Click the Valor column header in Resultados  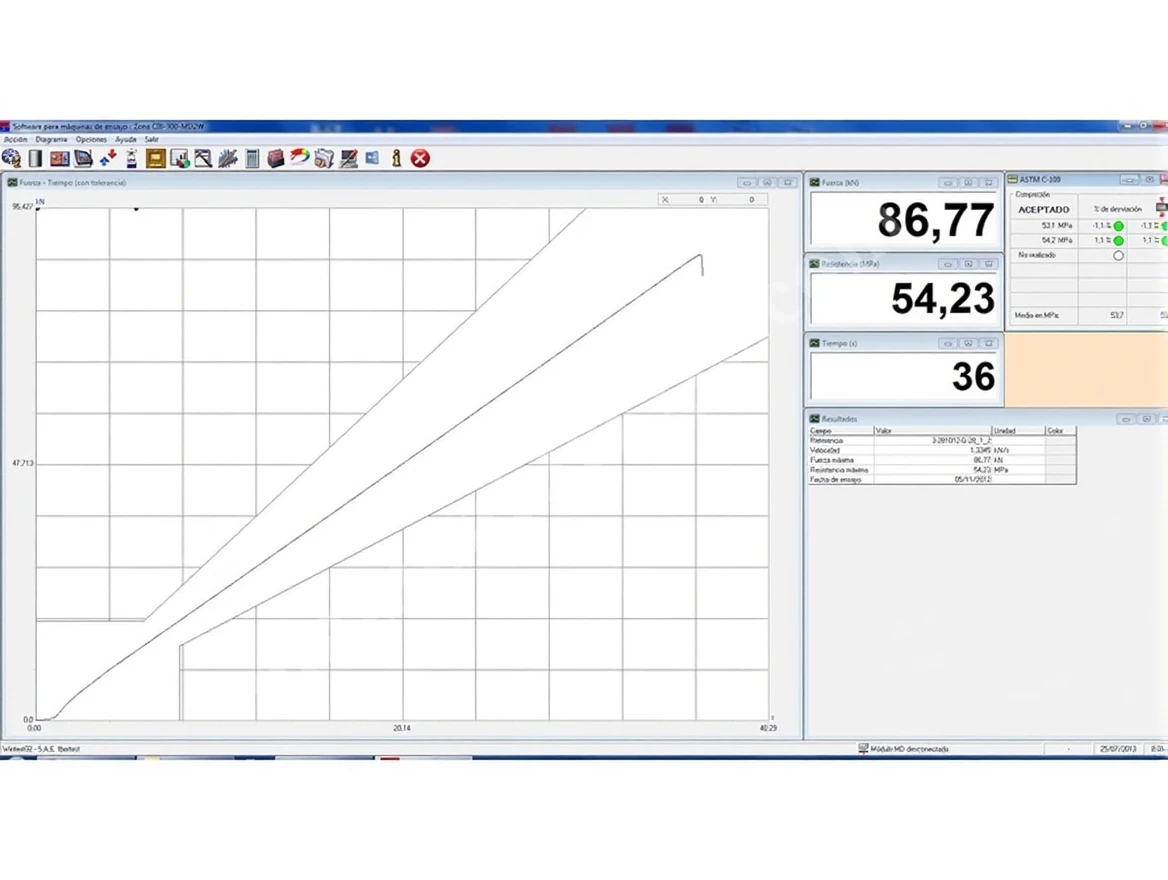[930, 431]
